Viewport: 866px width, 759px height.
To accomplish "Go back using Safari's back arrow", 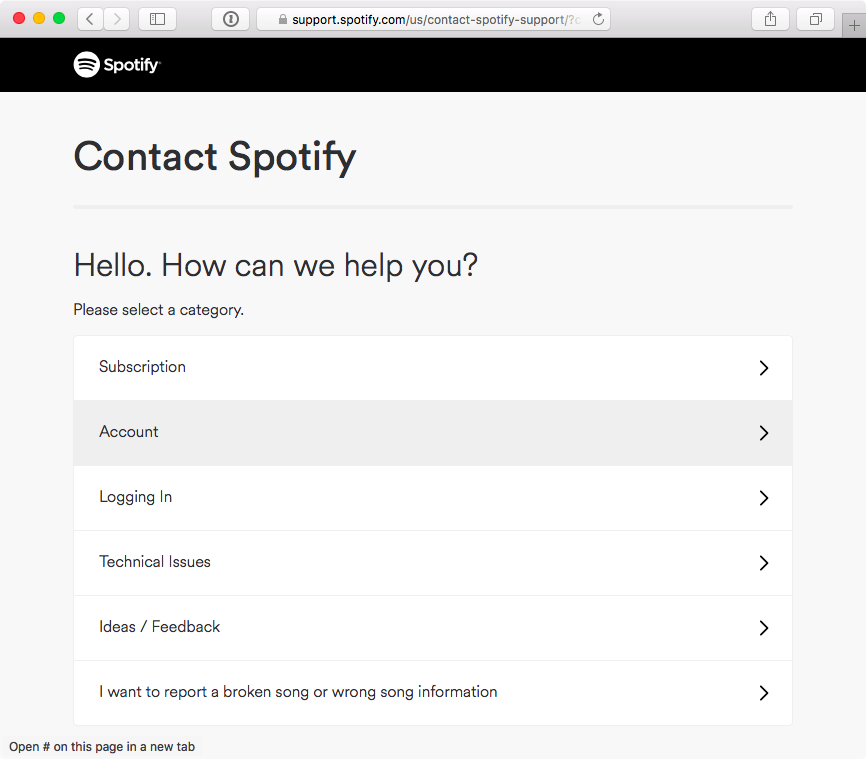I will click(90, 19).
